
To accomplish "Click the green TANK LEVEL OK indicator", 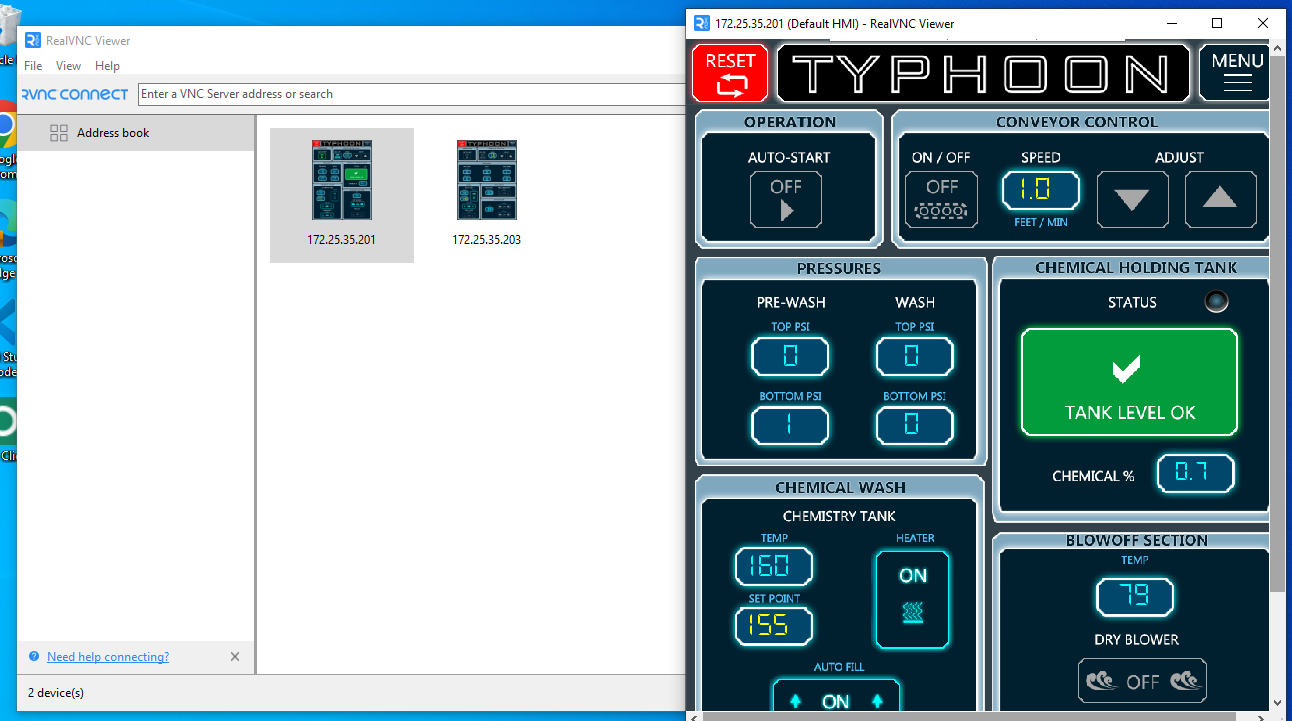I will point(1129,382).
